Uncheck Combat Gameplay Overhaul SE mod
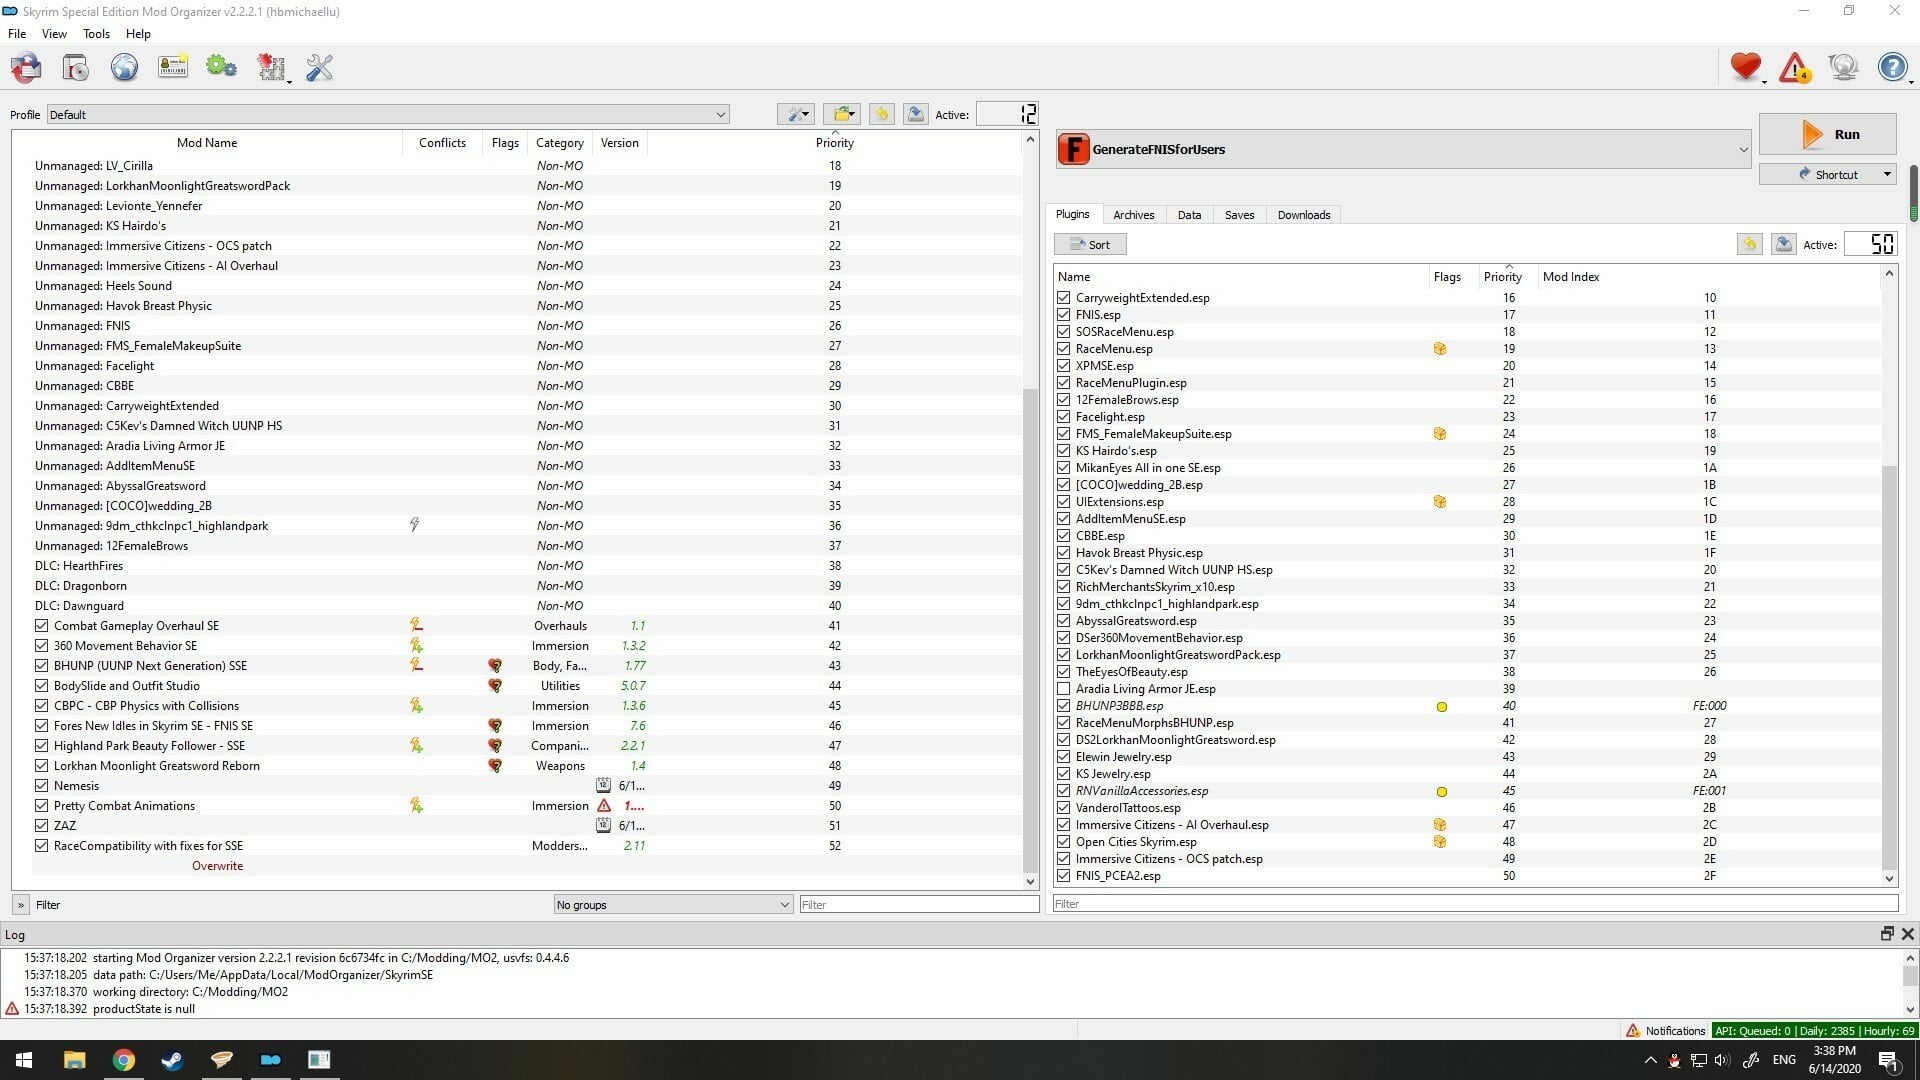1920x1080 pixels. pyautogui.click(x=41, y=625)
